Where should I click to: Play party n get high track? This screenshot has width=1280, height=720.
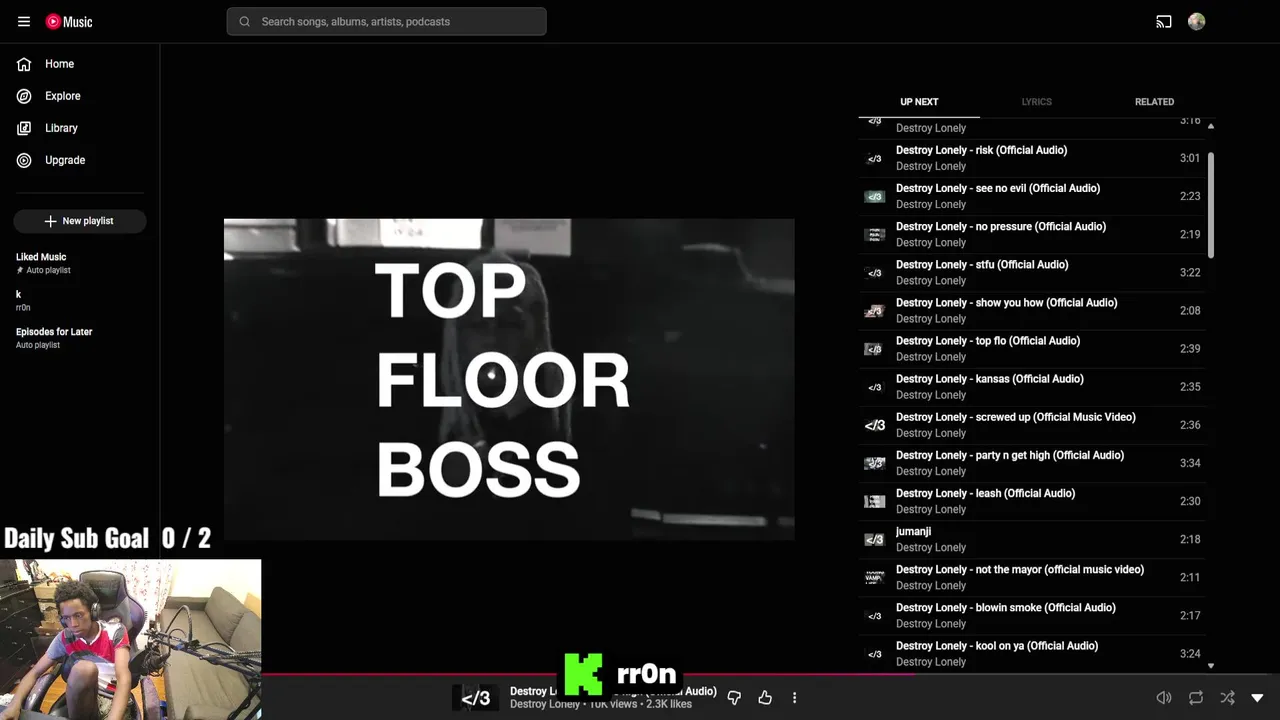1032,462
